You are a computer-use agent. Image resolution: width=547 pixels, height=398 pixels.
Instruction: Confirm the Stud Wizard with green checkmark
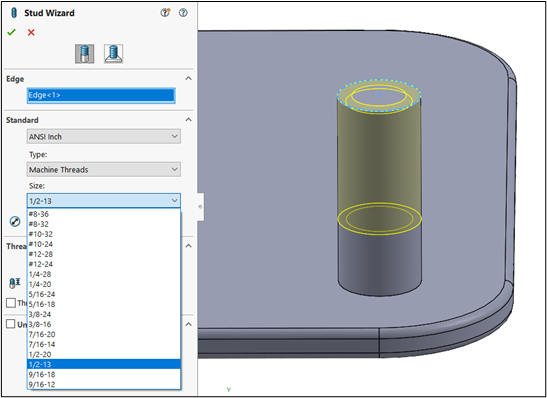(x=12, y=32)
